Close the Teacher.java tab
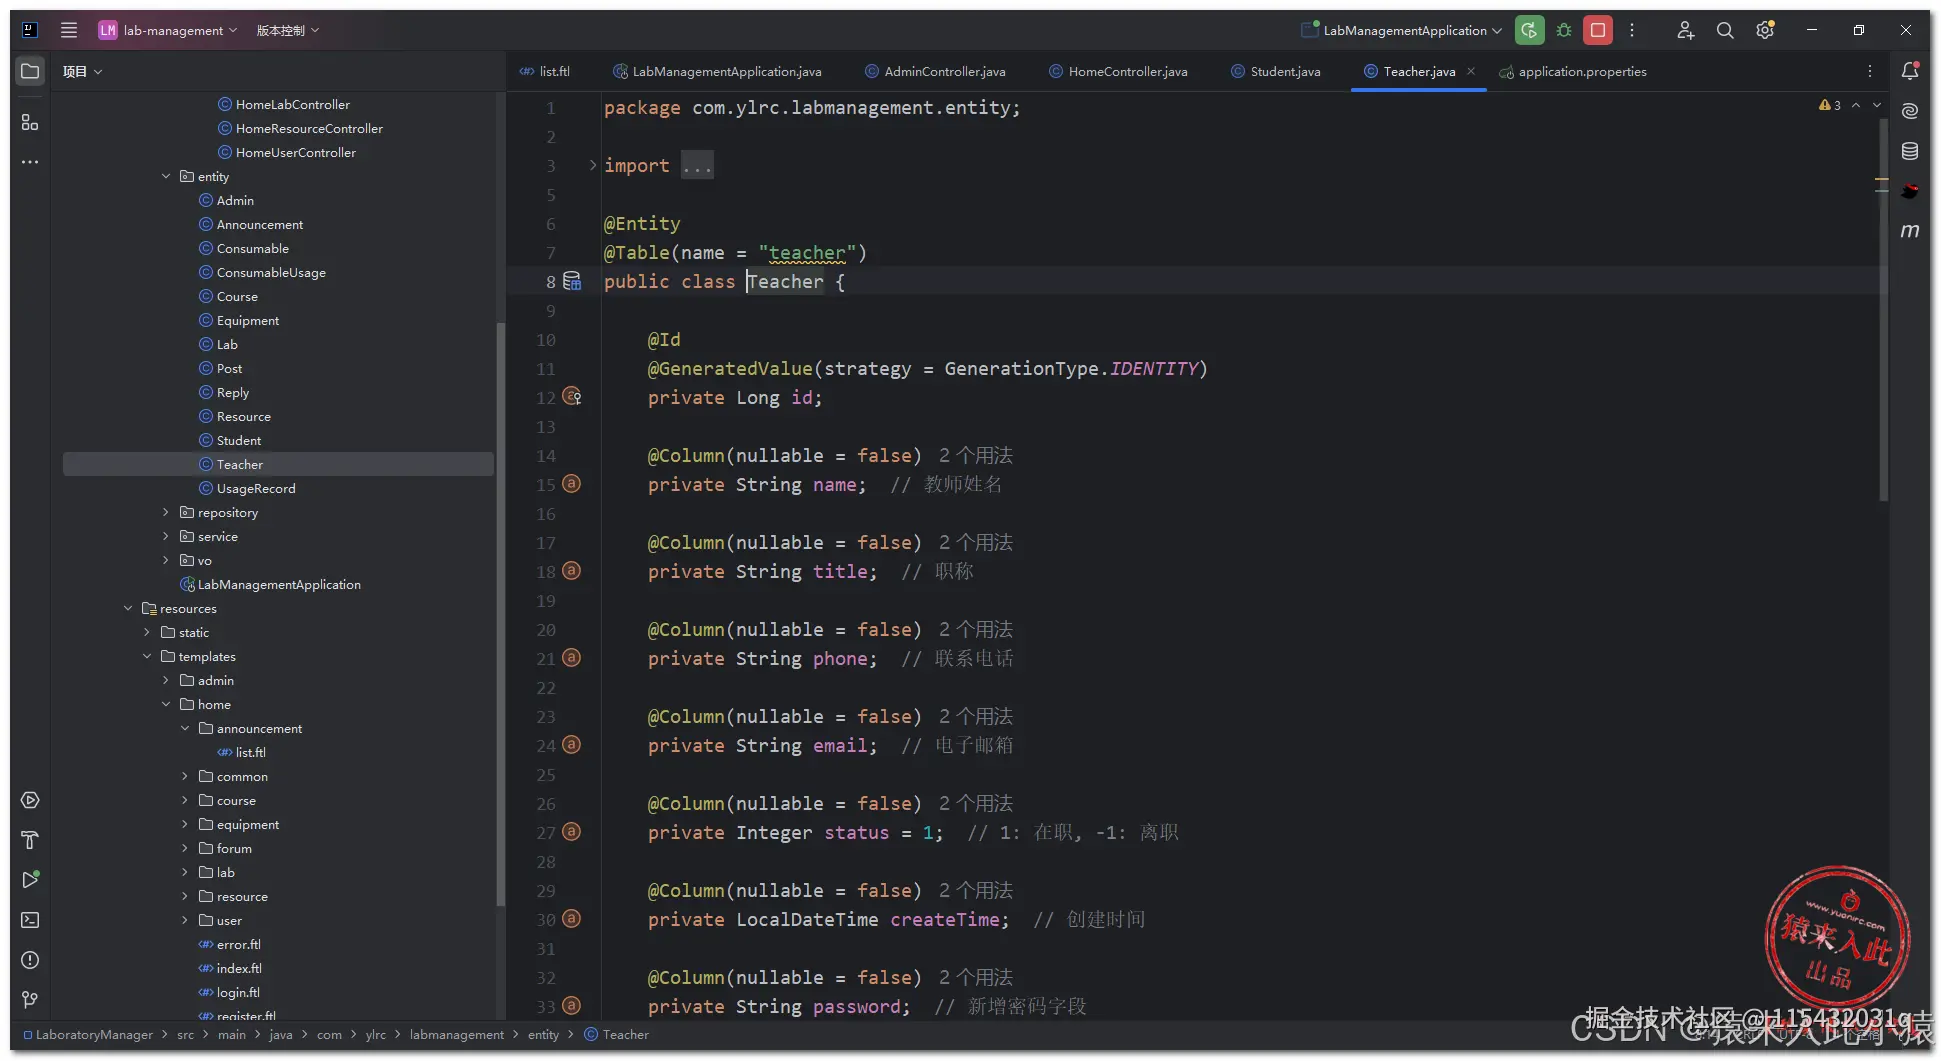The height and width of the screenshot is (1061, 1941). pos(1471,71)
